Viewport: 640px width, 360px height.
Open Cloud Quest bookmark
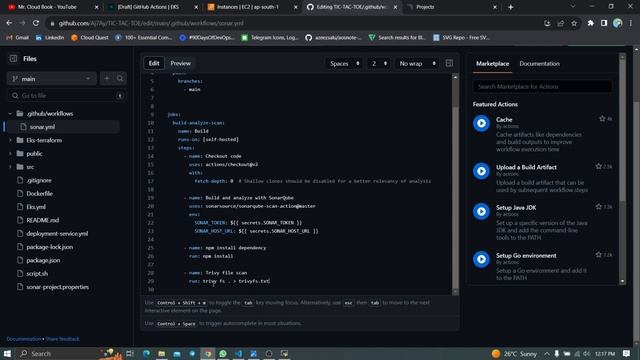(90, 38)
